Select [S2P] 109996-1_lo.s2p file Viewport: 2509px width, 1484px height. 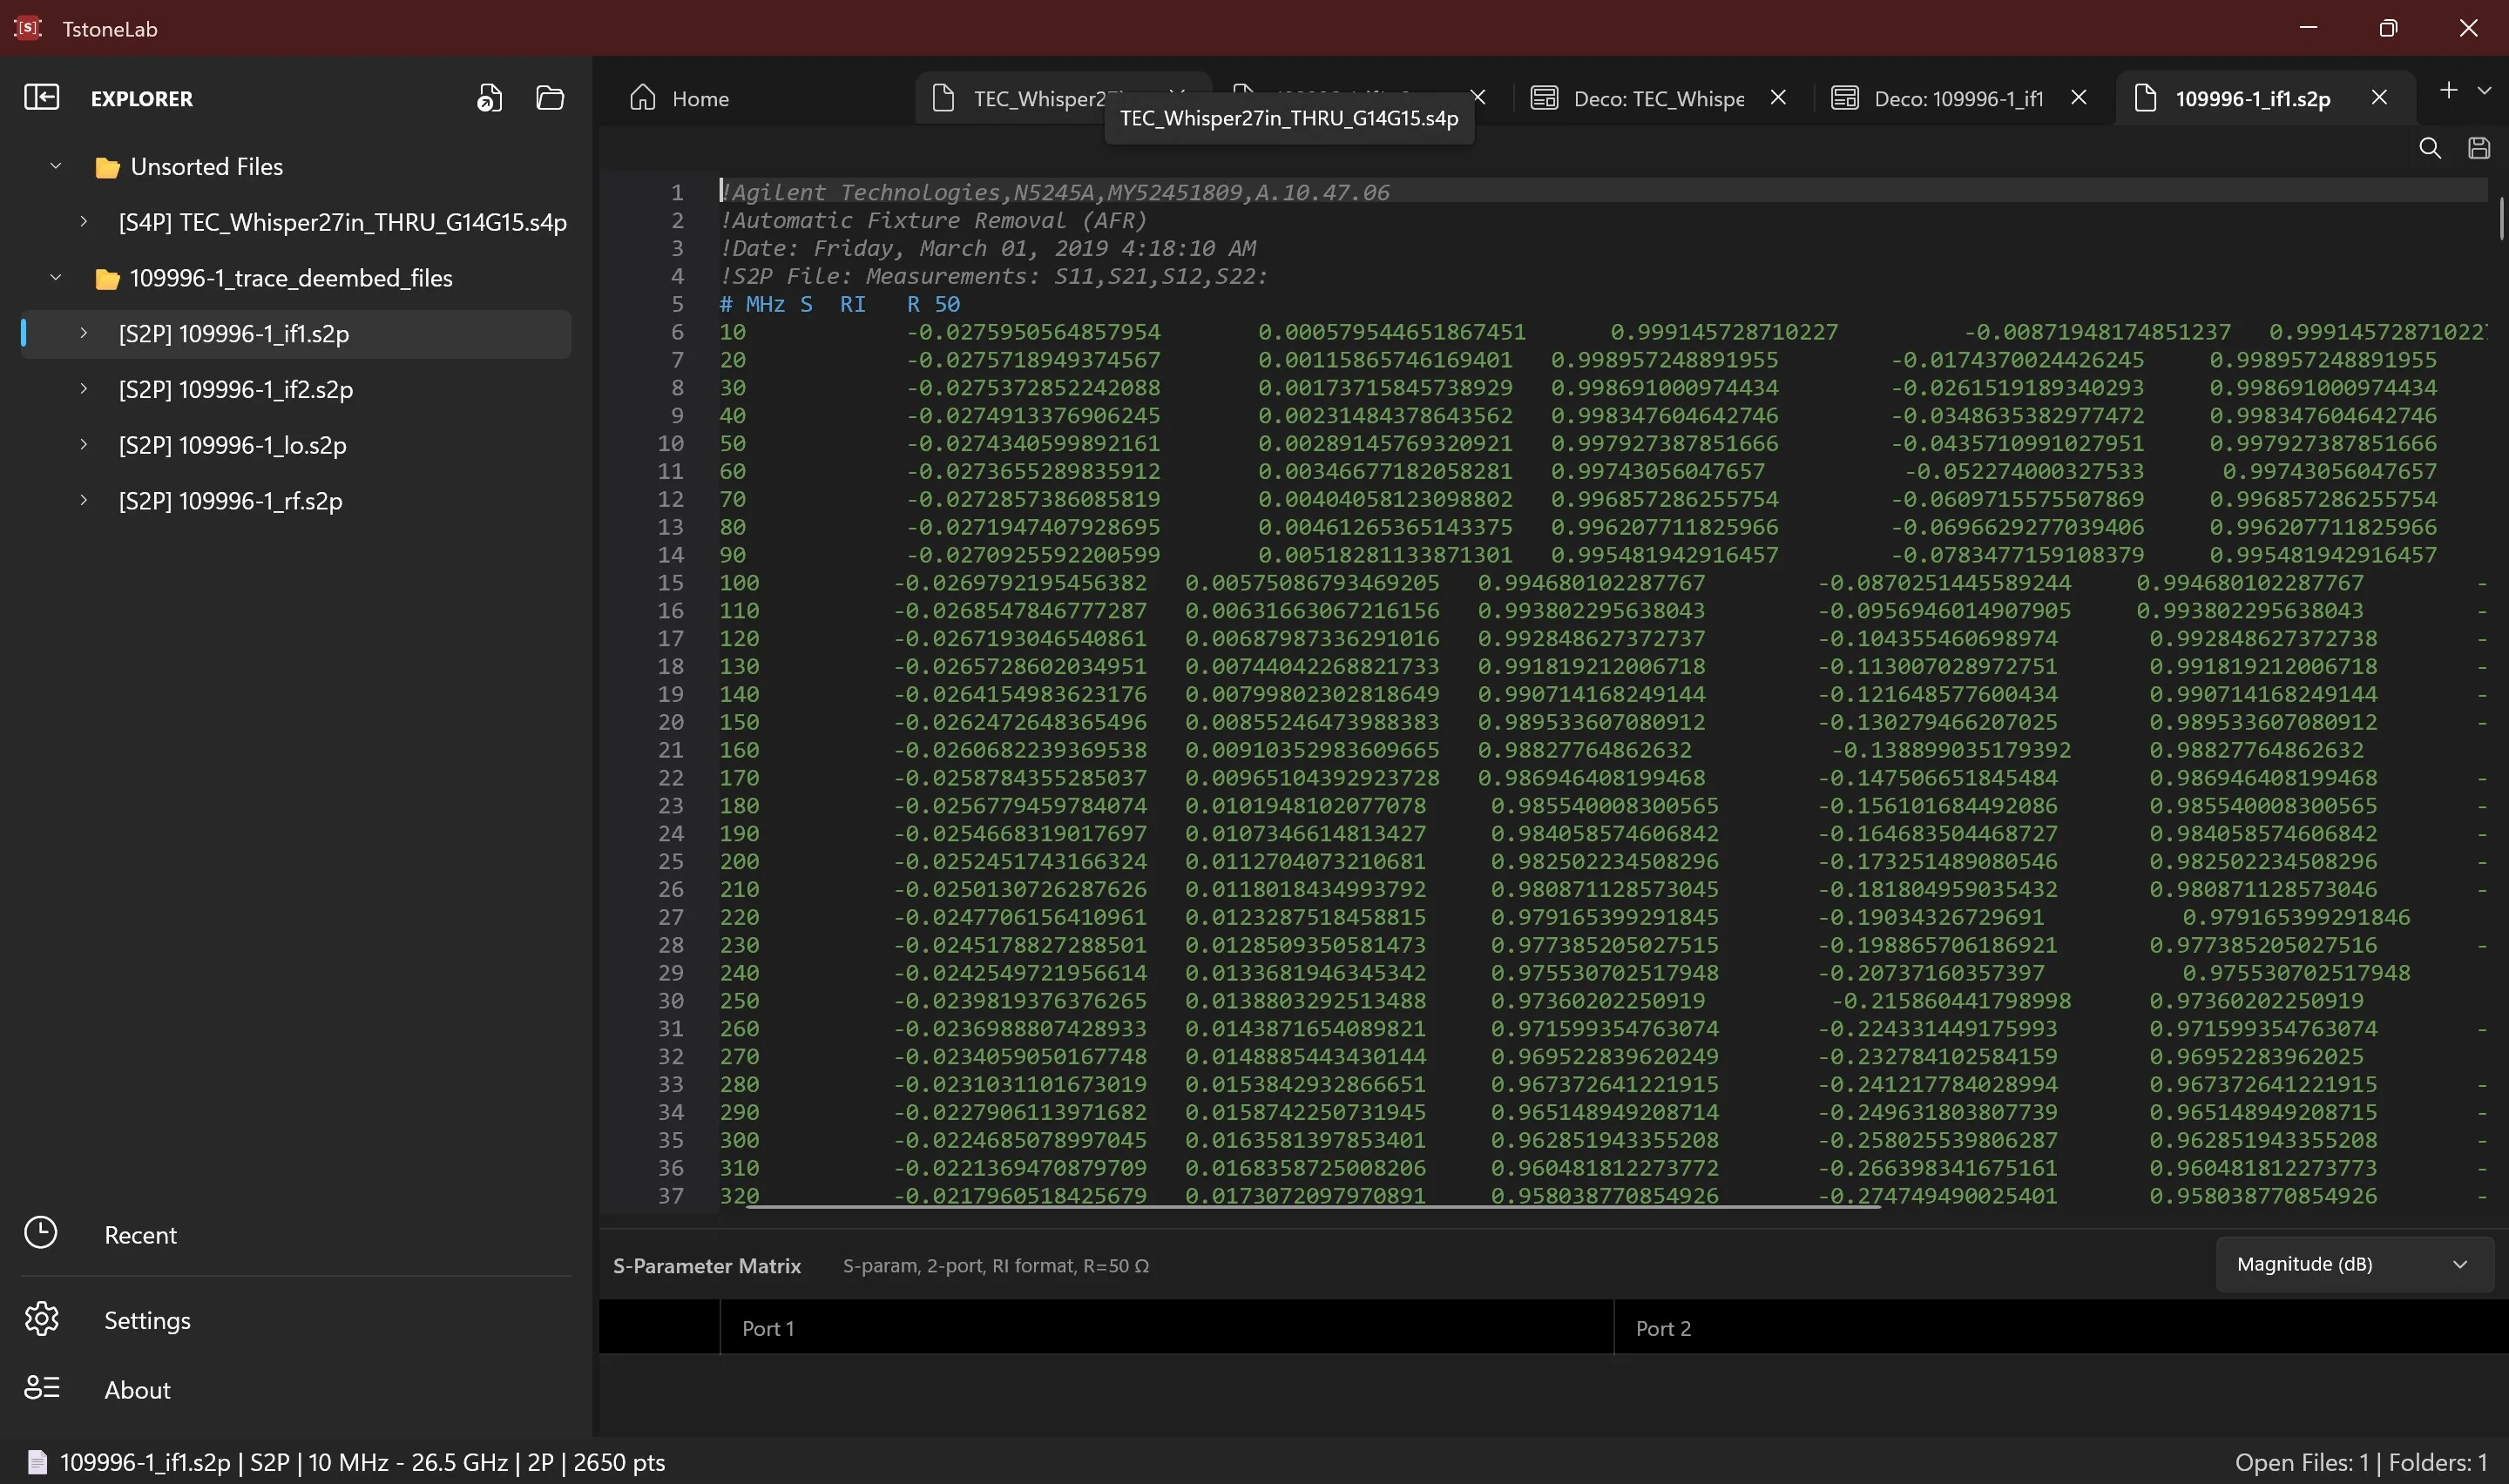(232, 445)
